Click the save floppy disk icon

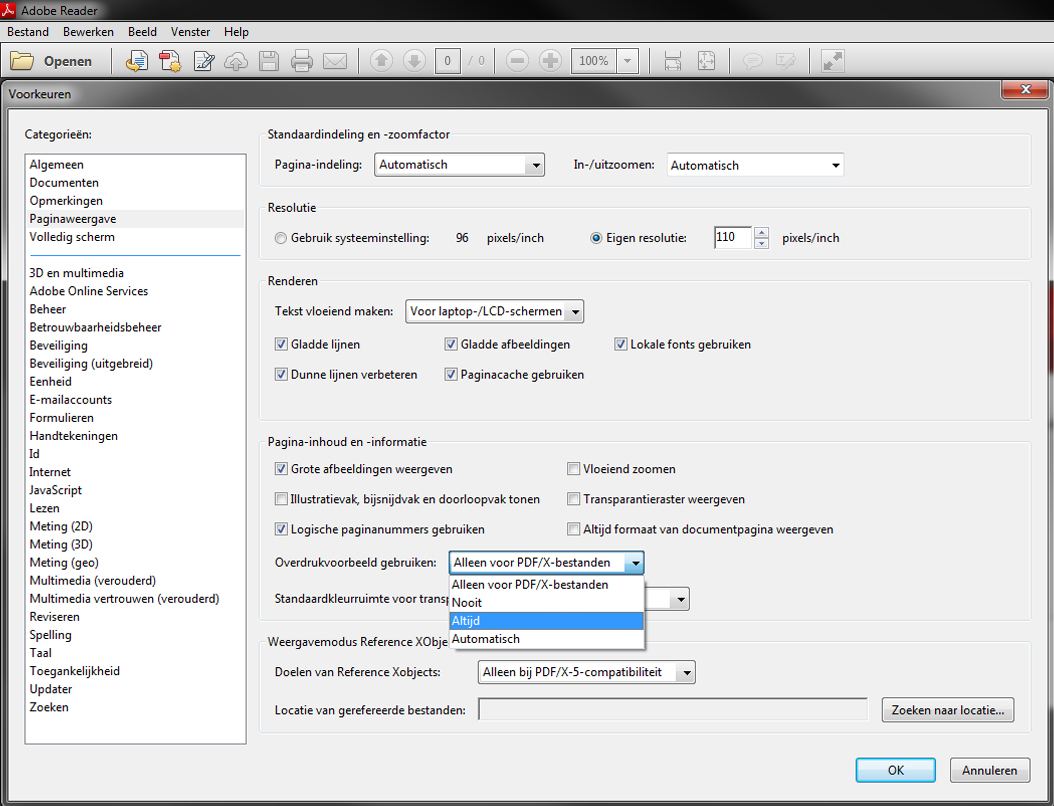(x=269, y=61)
